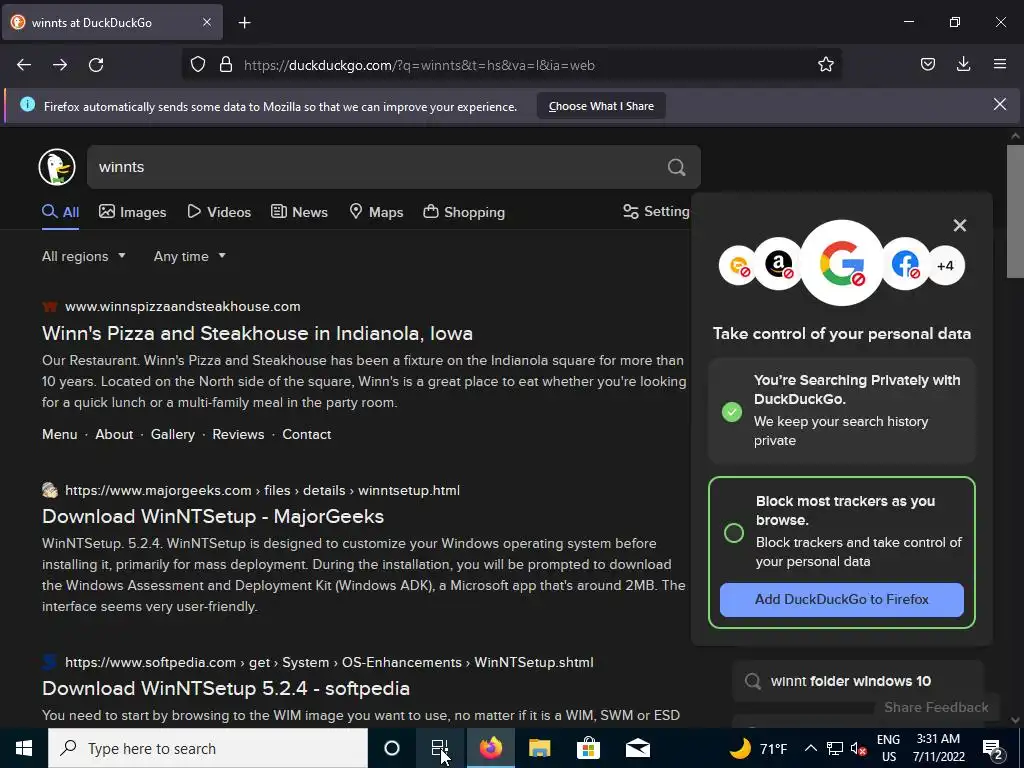Screen dimensions: 1024x768
Task: Click empty circle beside Block most trackers
Action: [x=734, y=533]
